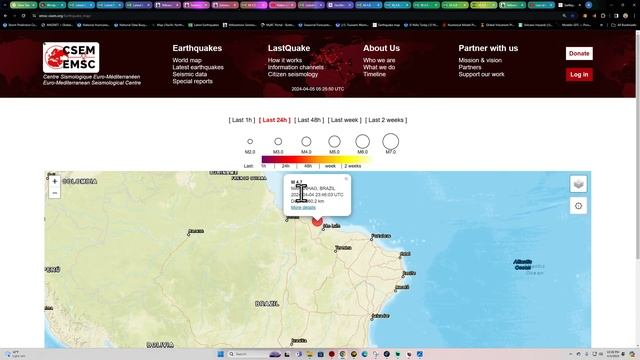The image size is (640, 360).
Task: Open Who we are link
Action: pyautogui.click(x=379, y=60)
